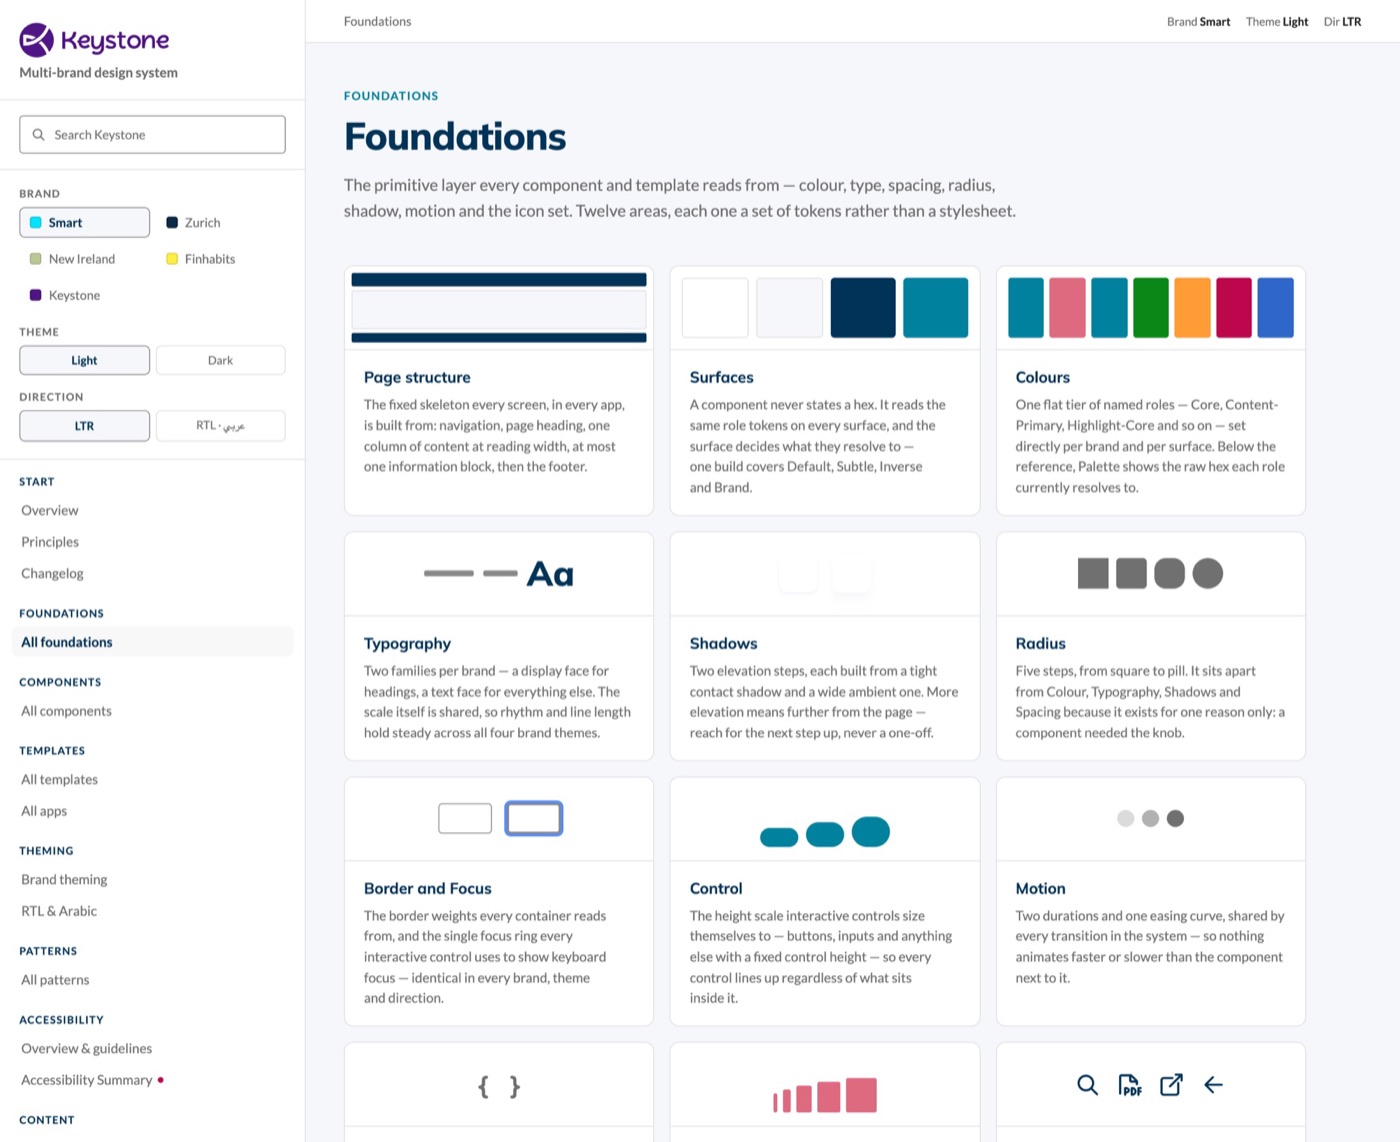Navigate to All templates
Image resolution: width=1400 pixels, height=1142 pixels.
[x=152, y=779]
